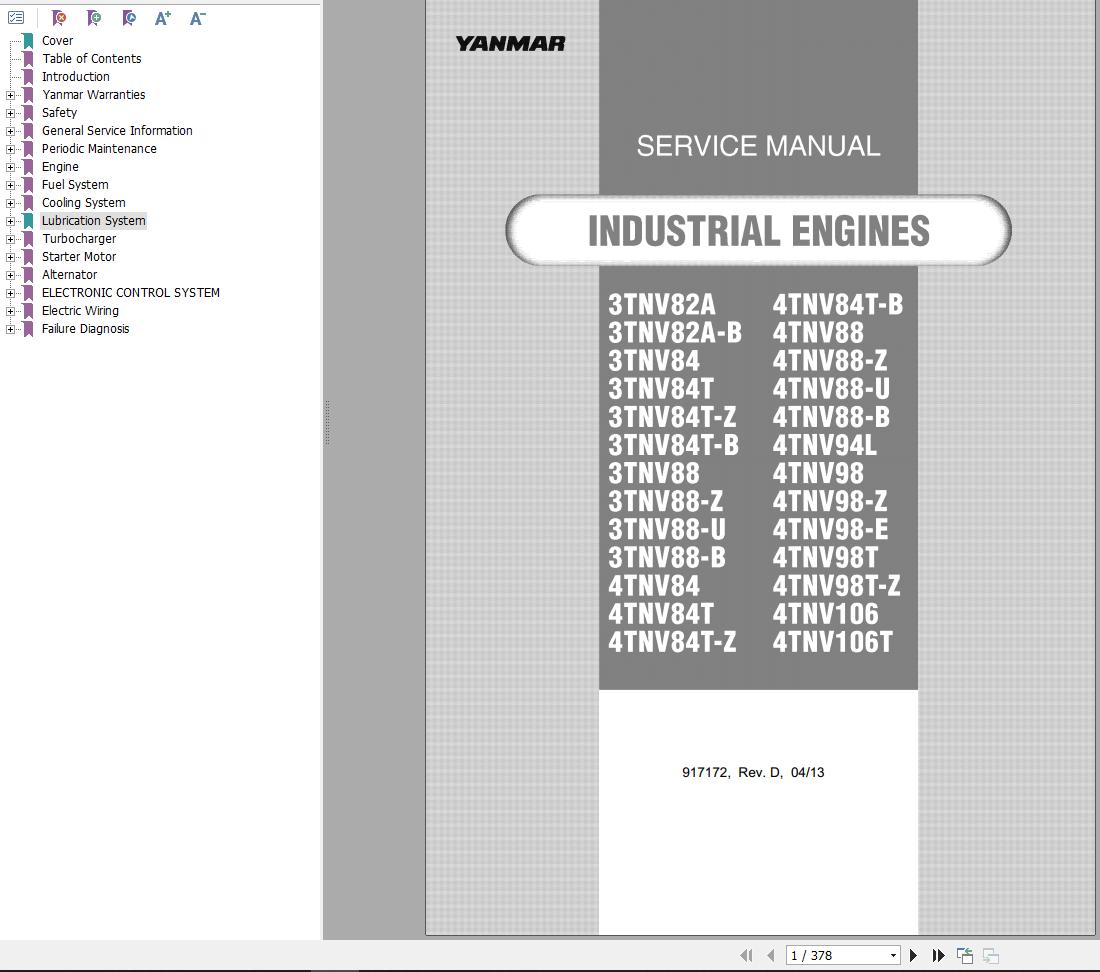Click the greyed-out next view icon

pyautogui.click(x=991, y=955)
